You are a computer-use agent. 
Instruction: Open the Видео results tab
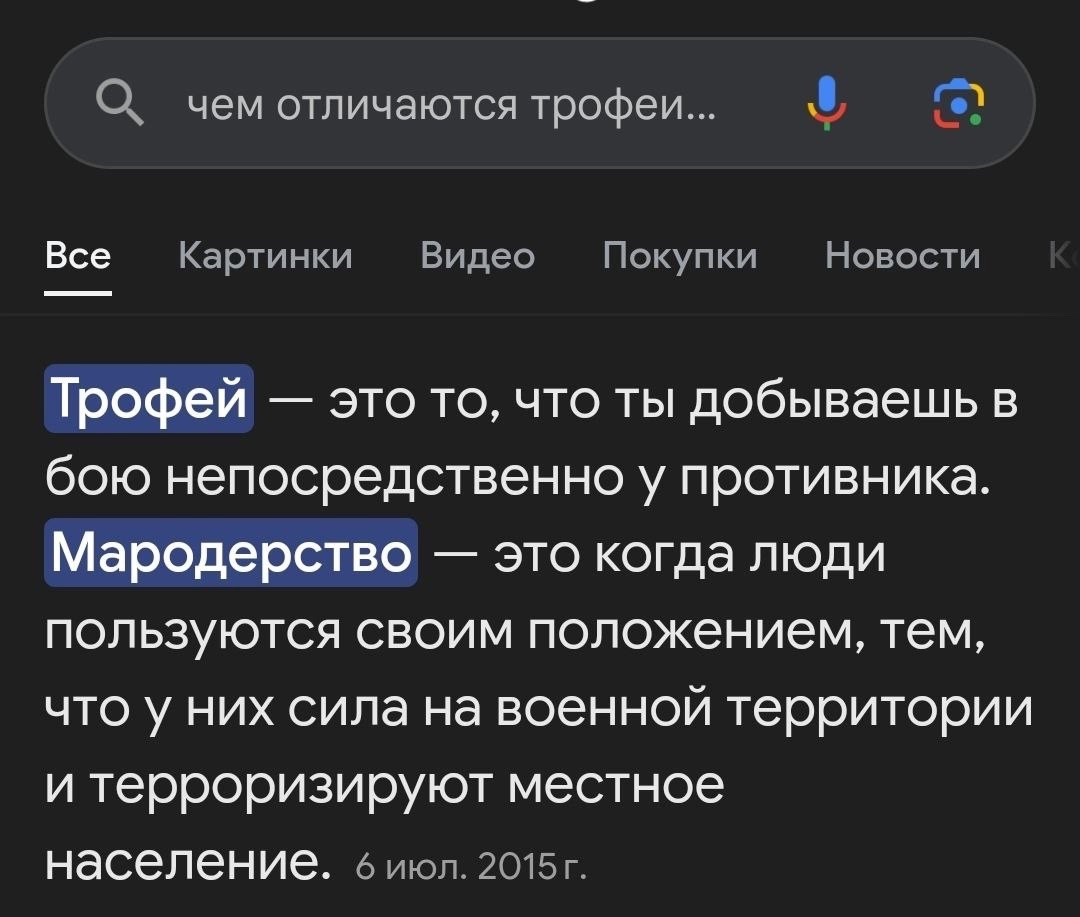477,257
